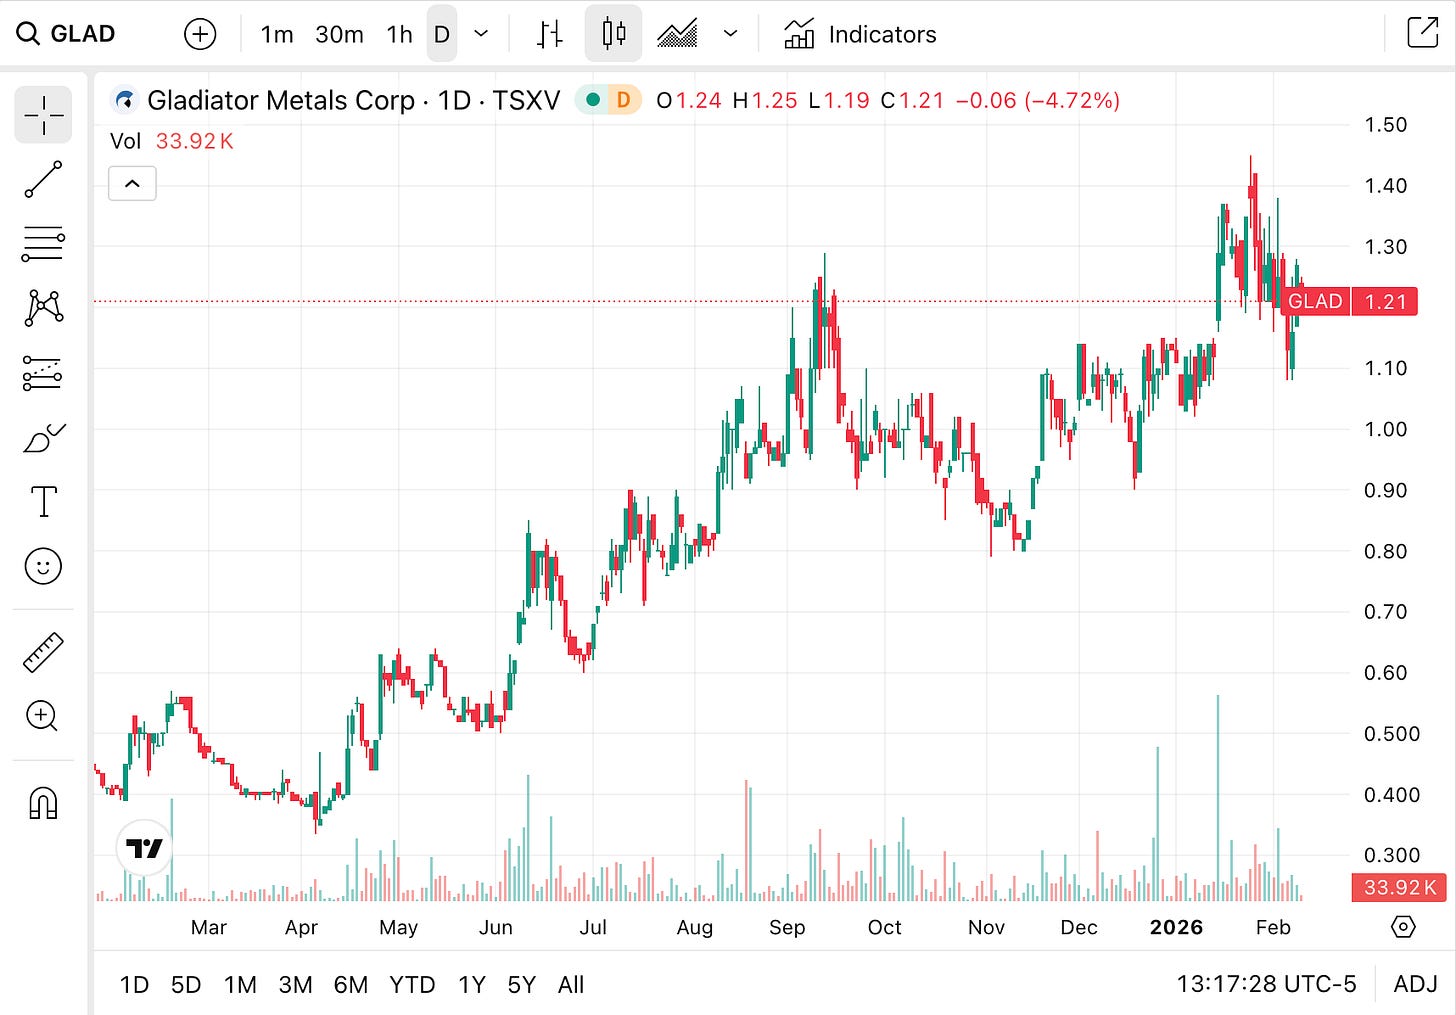
Task: Collapse the legend with chevron button
Action: 132,183
